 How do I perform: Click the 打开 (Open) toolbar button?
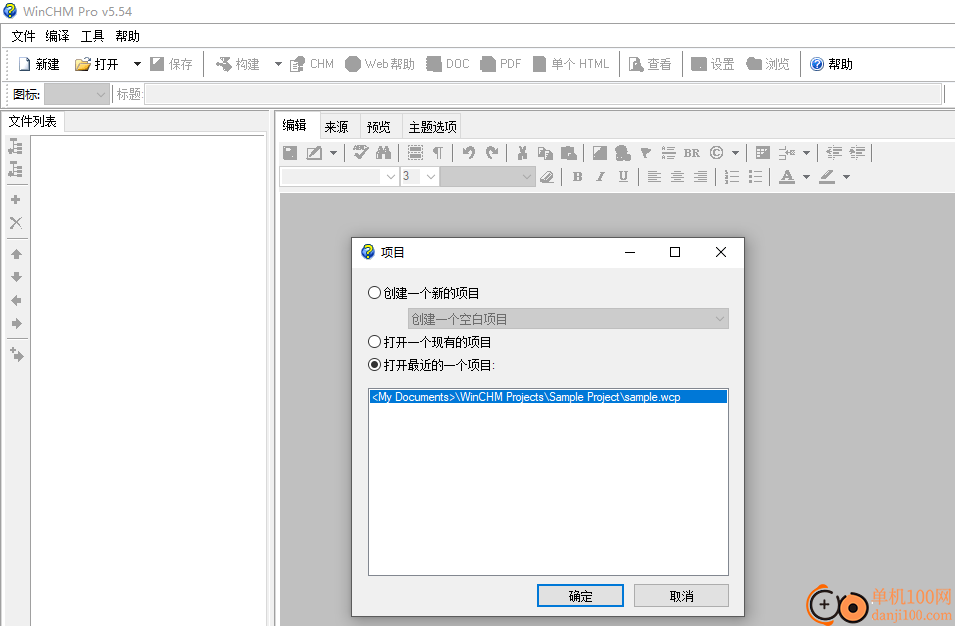(x=96, y=64)
